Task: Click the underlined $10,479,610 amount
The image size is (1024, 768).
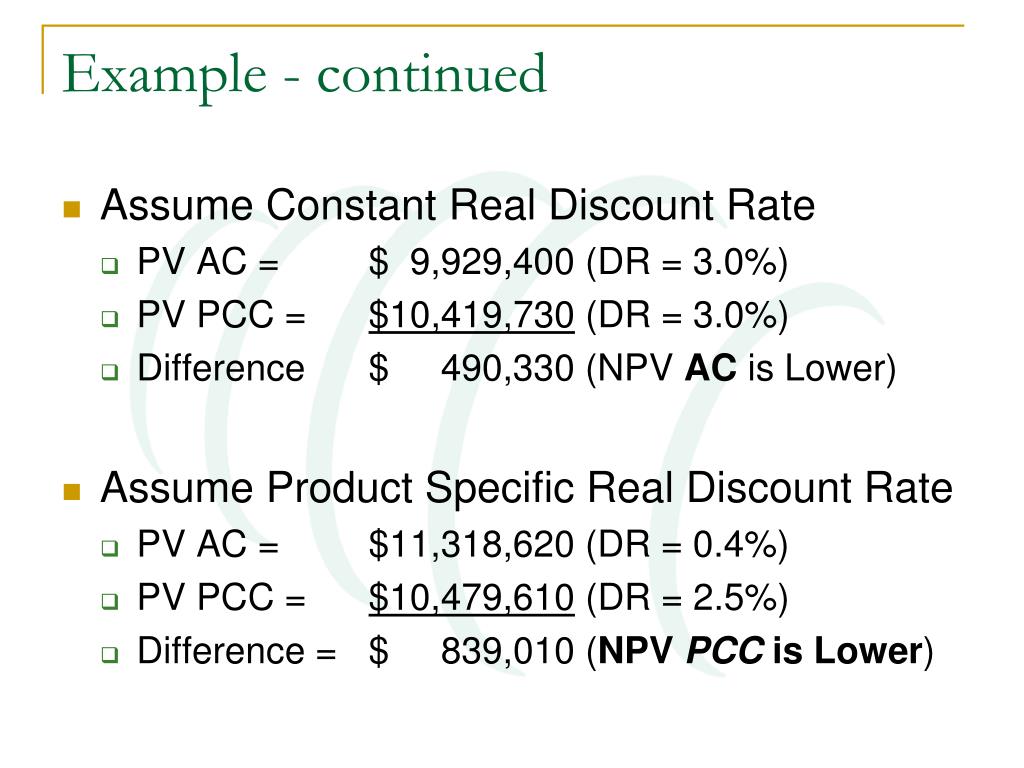Action: coord(472,598)
